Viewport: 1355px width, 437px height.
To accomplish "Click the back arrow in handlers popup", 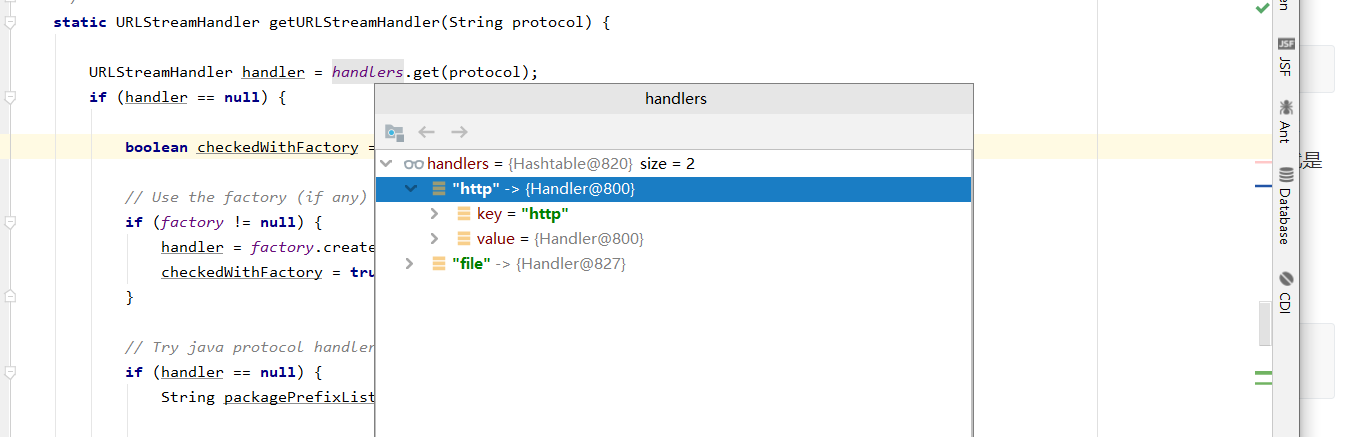I will click(x=427, y=132).
